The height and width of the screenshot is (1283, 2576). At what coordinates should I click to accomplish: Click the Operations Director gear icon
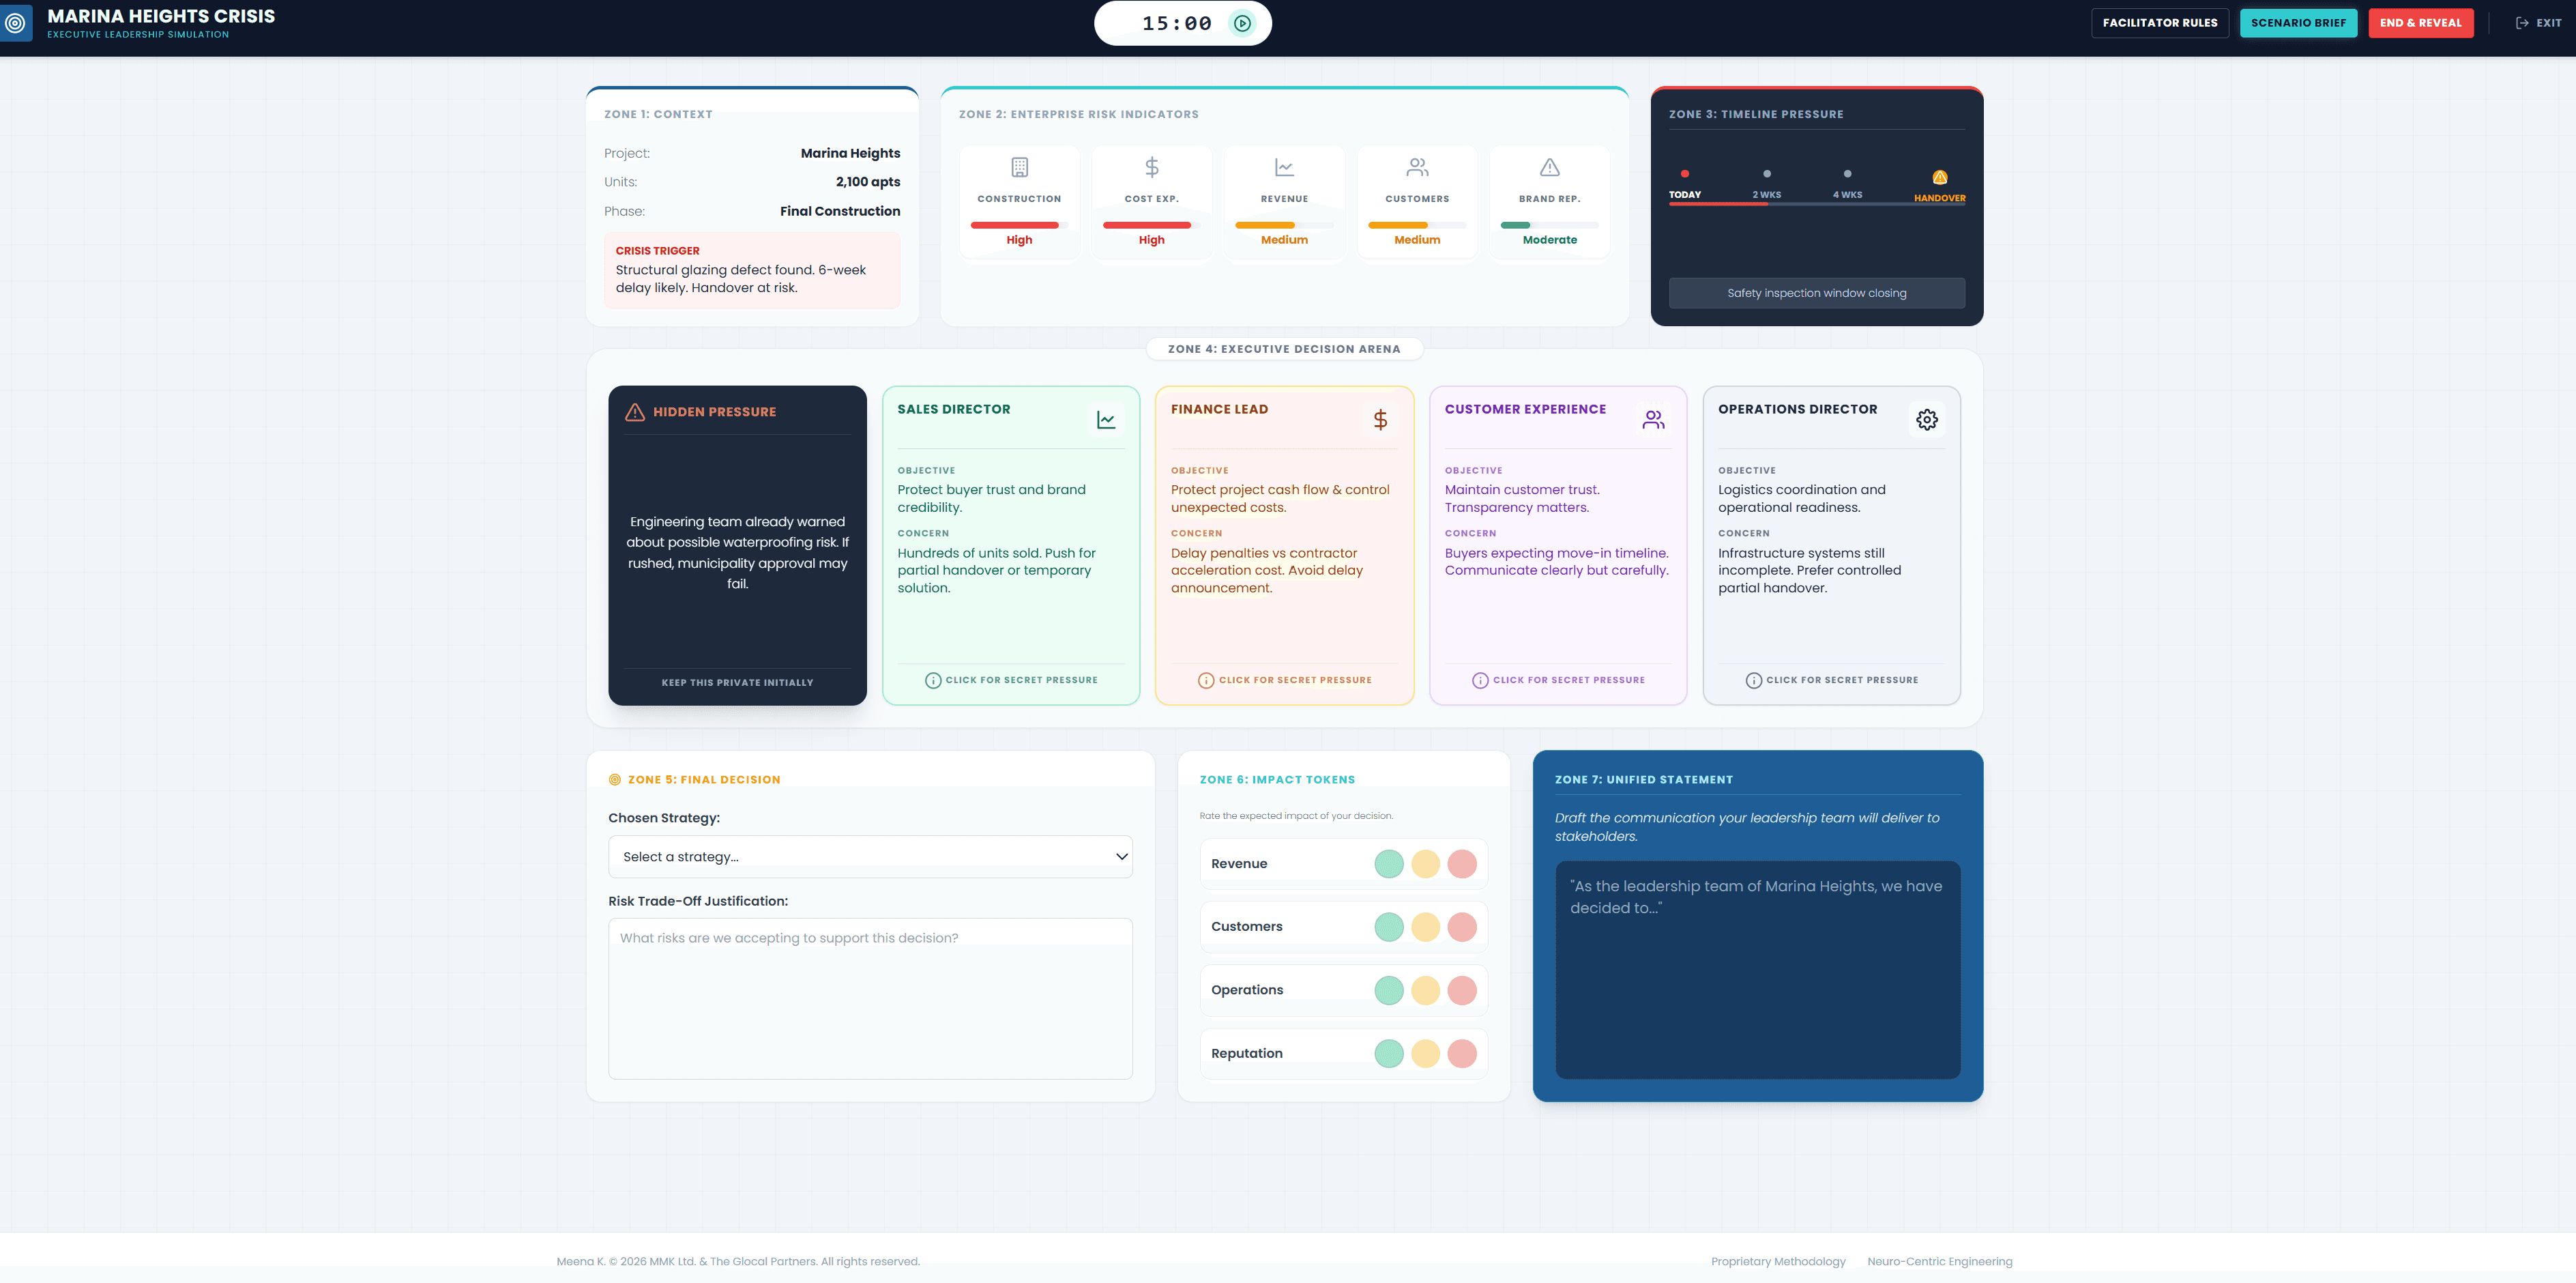[1927, 420]
